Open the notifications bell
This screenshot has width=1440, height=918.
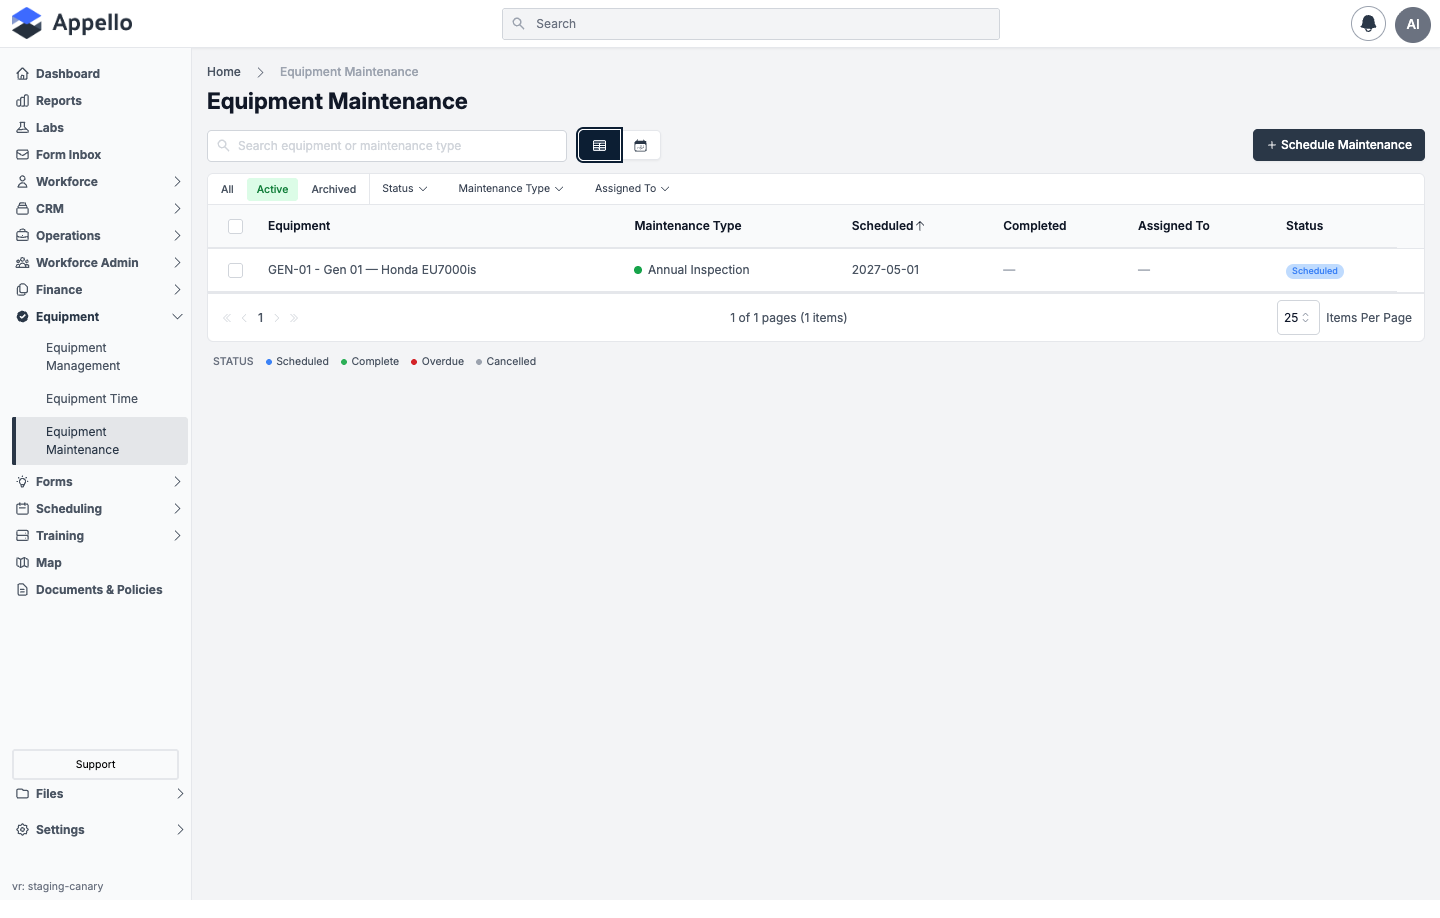pos(1368,24)
